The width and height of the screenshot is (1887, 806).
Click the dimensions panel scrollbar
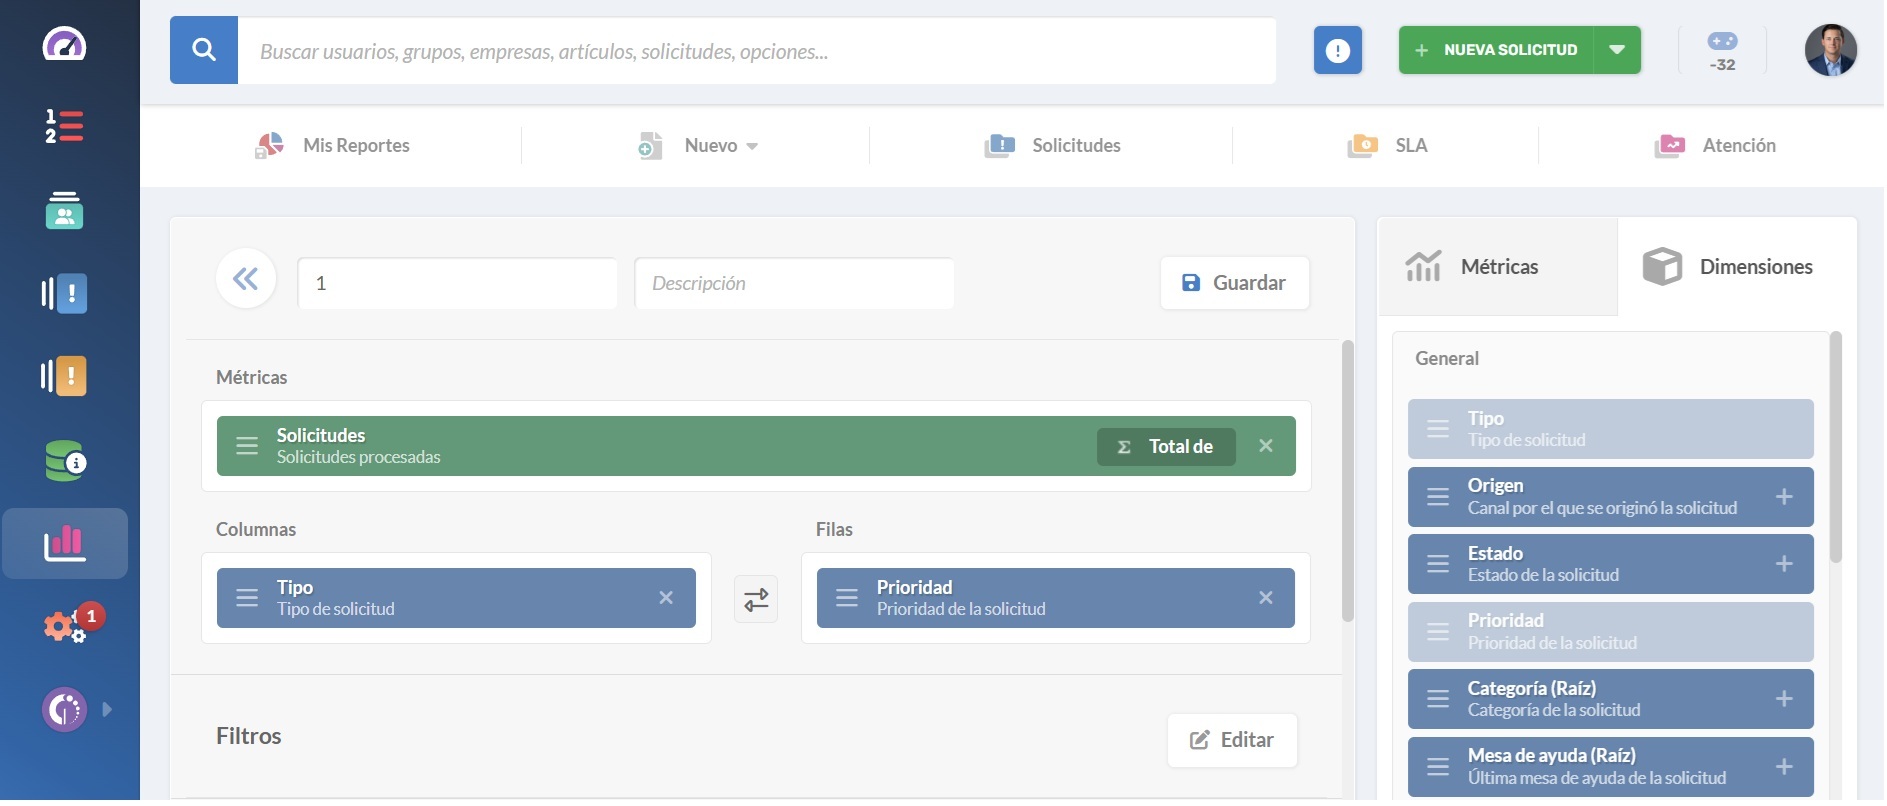tap(1836, 447)
